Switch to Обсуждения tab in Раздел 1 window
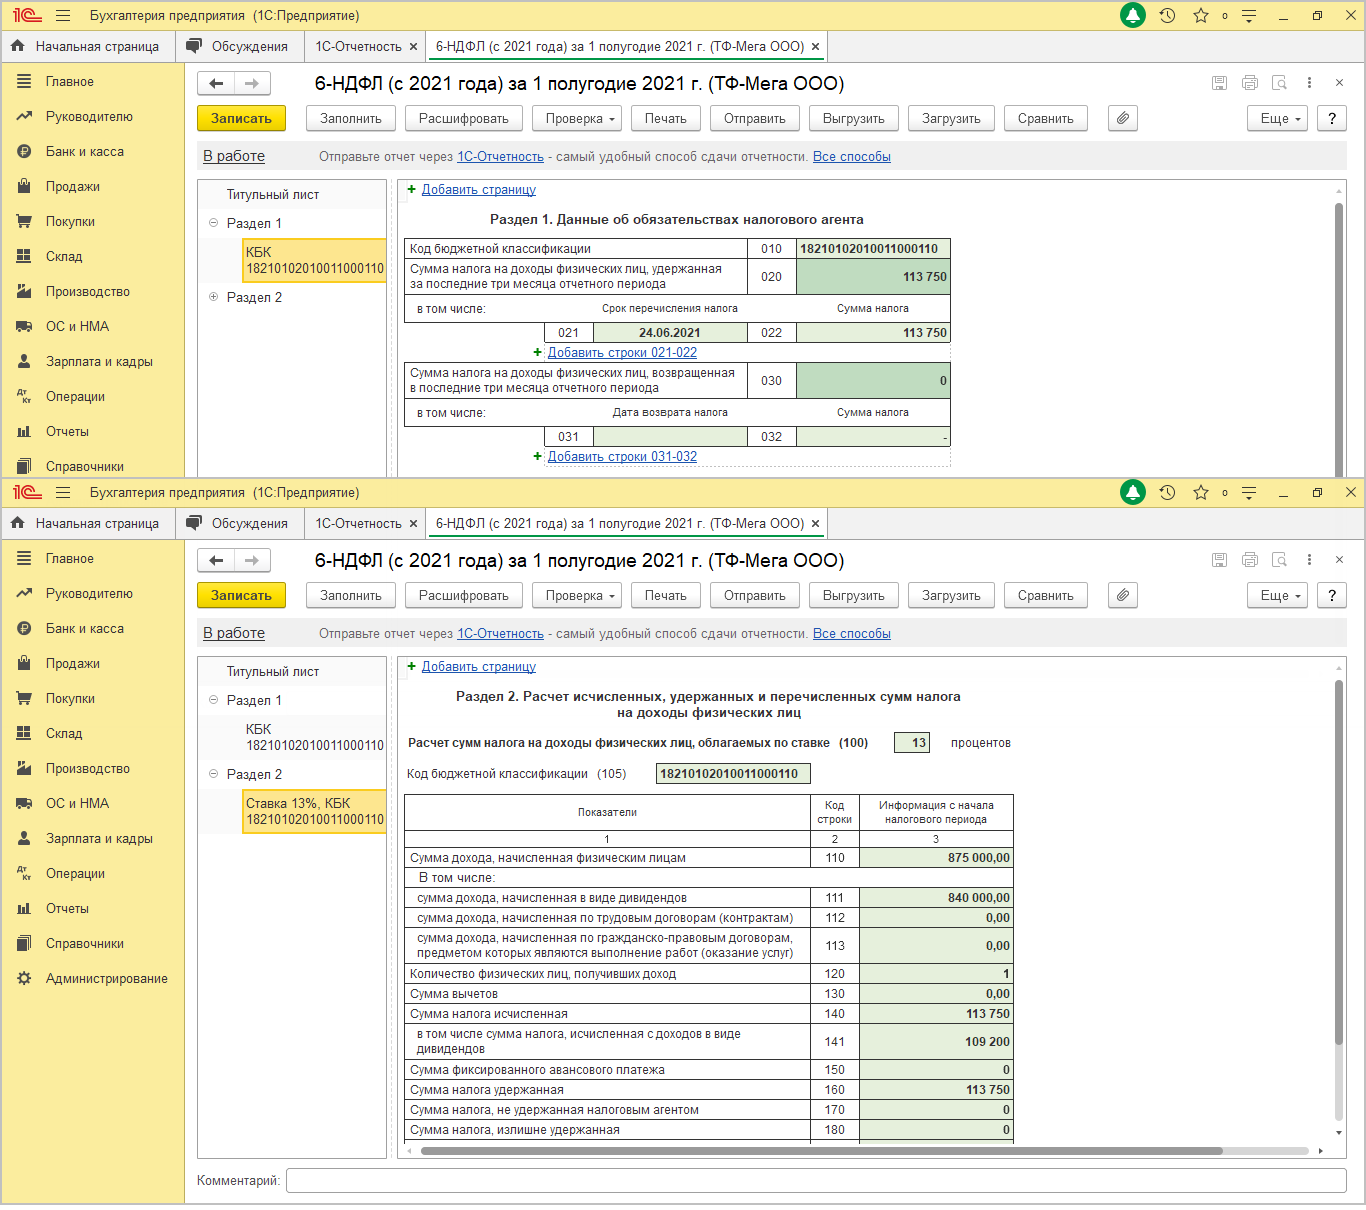This screenshot has width=1366, height=1210. [x=239, y=46]
